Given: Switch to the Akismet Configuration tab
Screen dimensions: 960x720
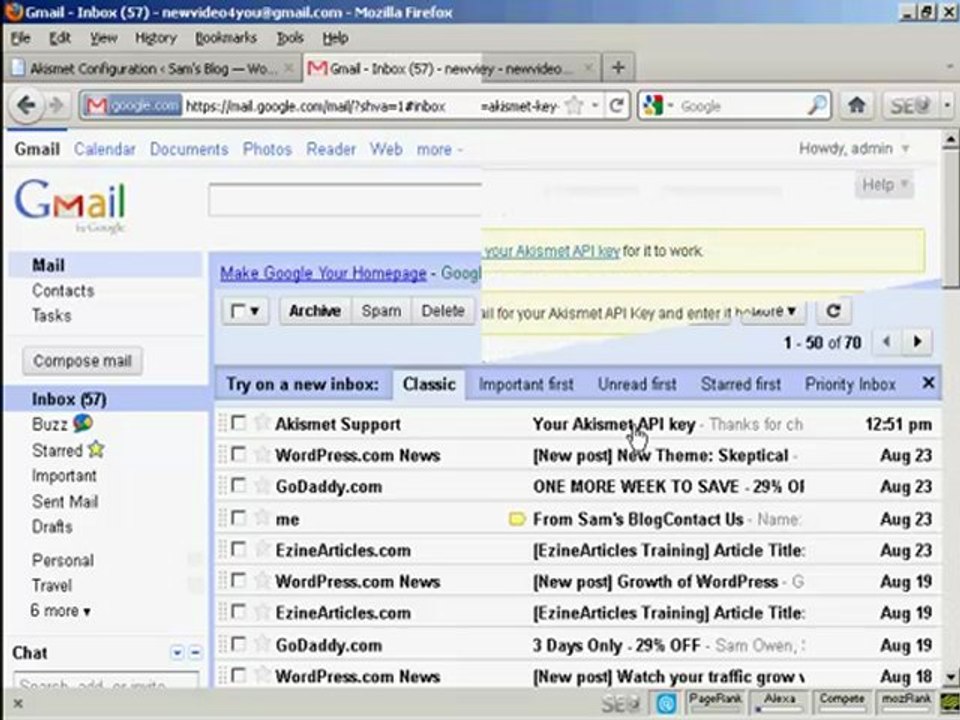Looking at the screenshot, I should click(x=153, y=69).
